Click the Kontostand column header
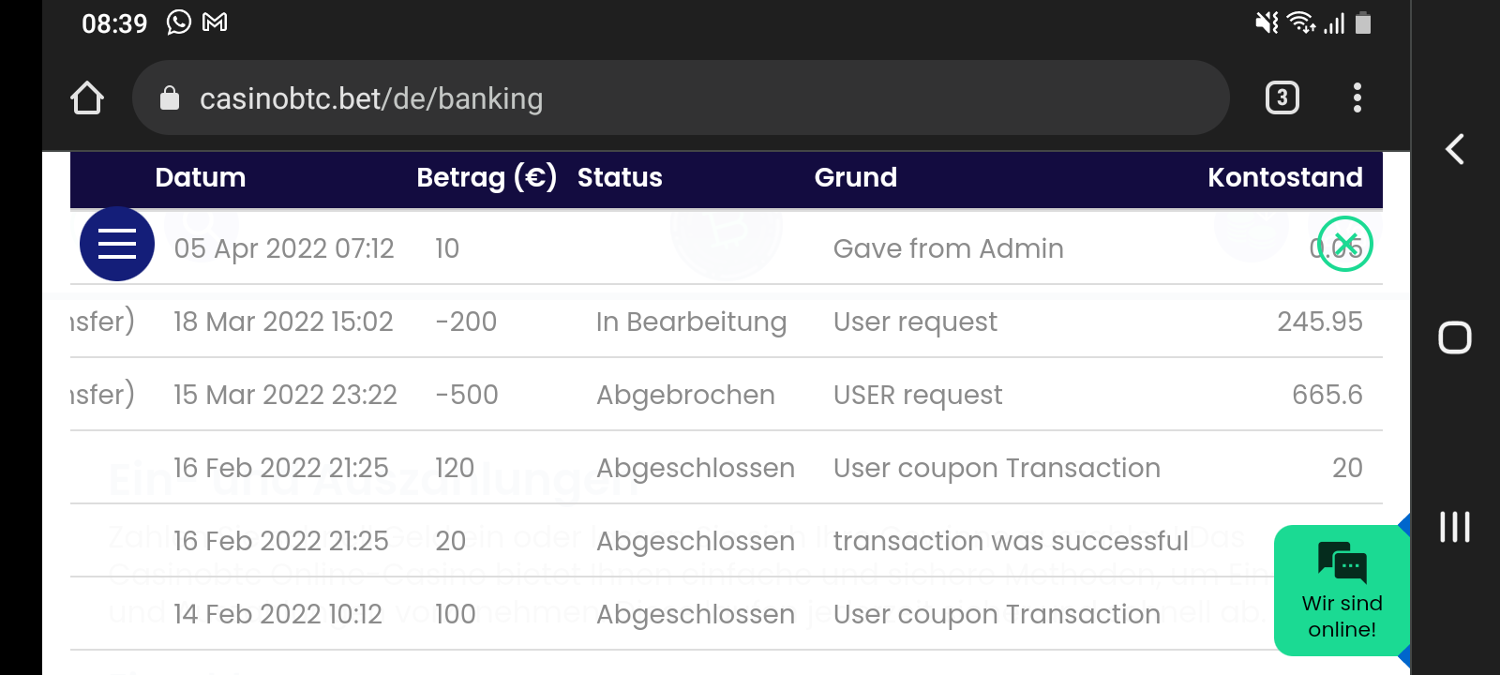Viewport: 1500px width, 675px height. click(x=1285, y=178)
